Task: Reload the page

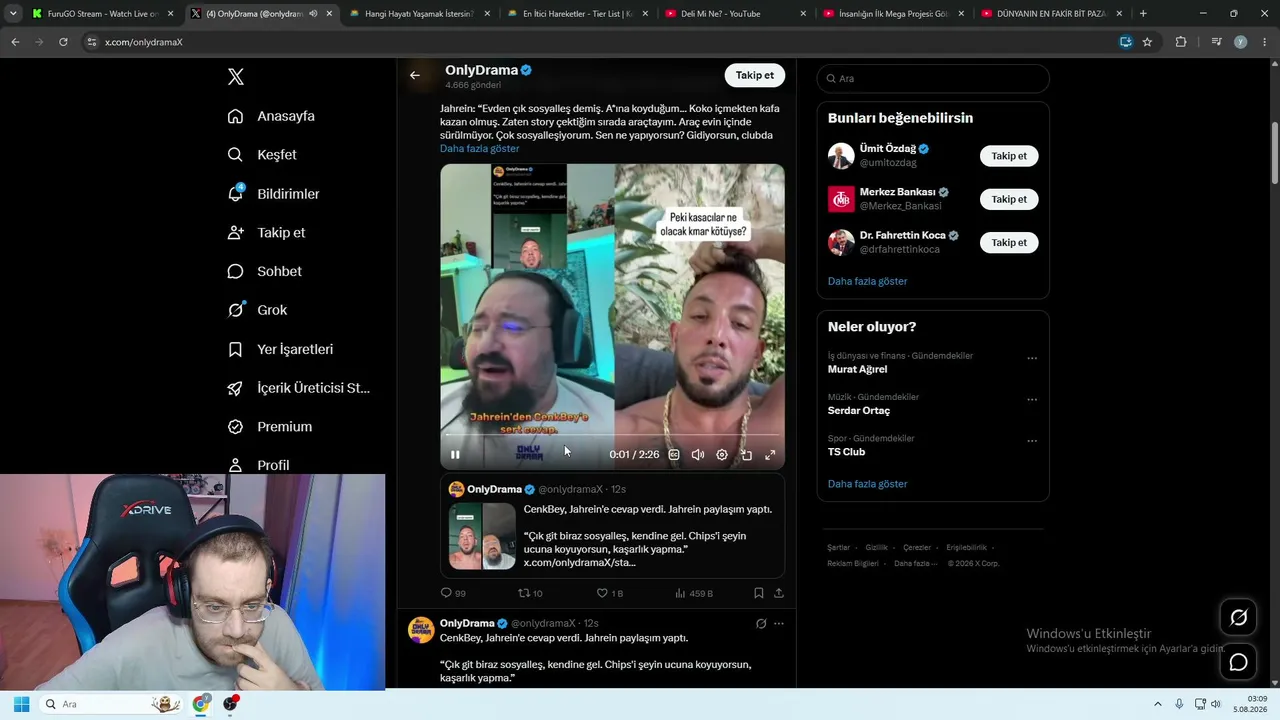Action: click(63, 42)
